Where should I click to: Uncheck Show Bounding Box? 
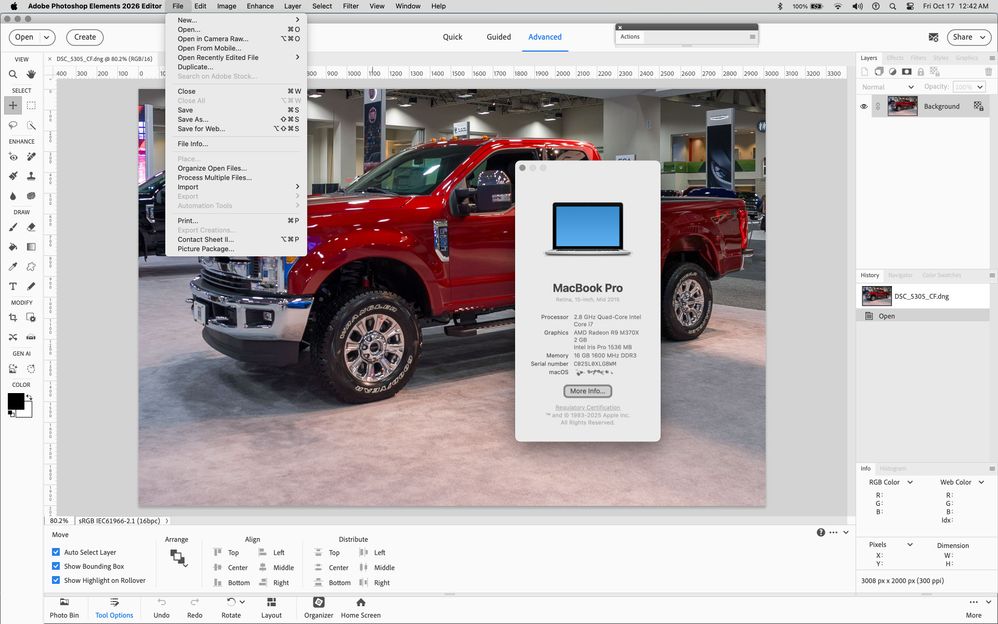coord(56,566)
